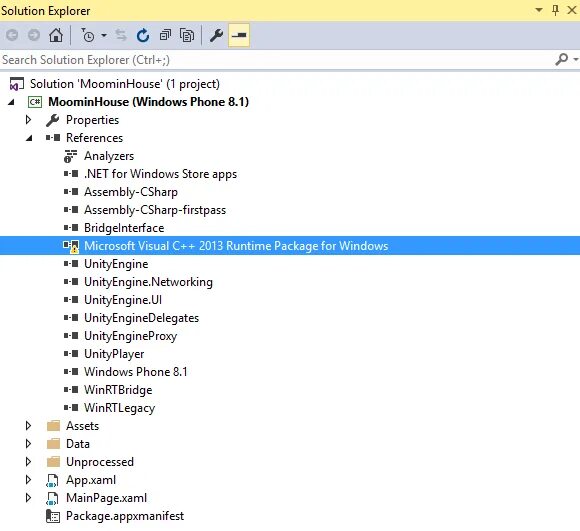Close the Solution Explorer panel
Screen dimensions: 580x531
(x=571, y=10)
